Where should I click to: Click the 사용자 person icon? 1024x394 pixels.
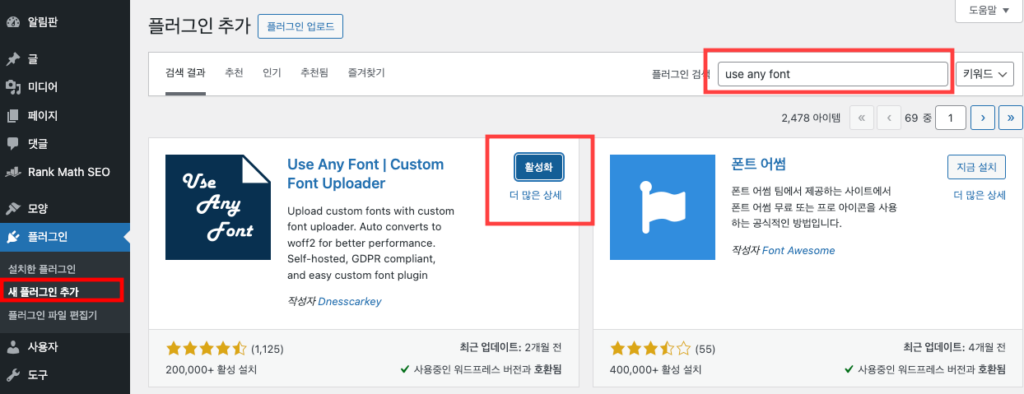point(12,347)
